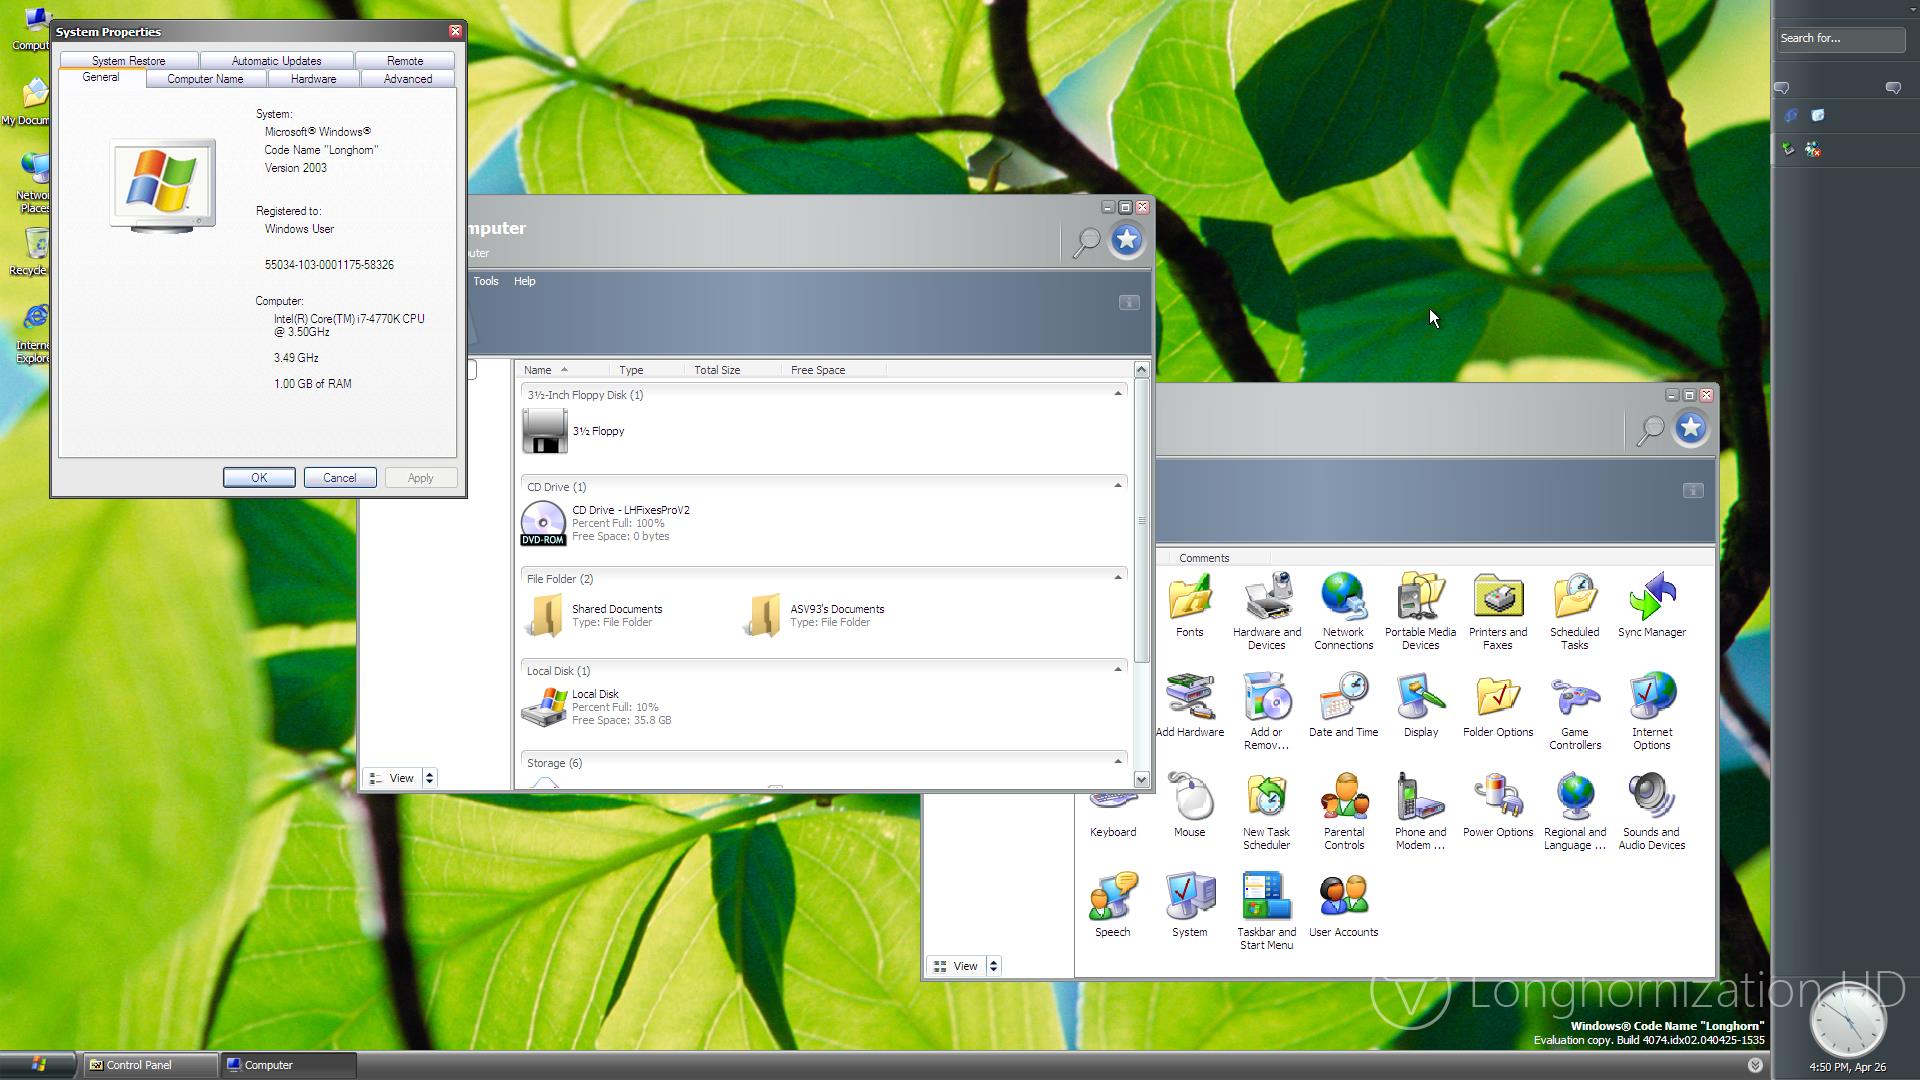Collapse the CD Drive group
The height and width of the screenshot is (1080, 1920).
(1117, 485)
